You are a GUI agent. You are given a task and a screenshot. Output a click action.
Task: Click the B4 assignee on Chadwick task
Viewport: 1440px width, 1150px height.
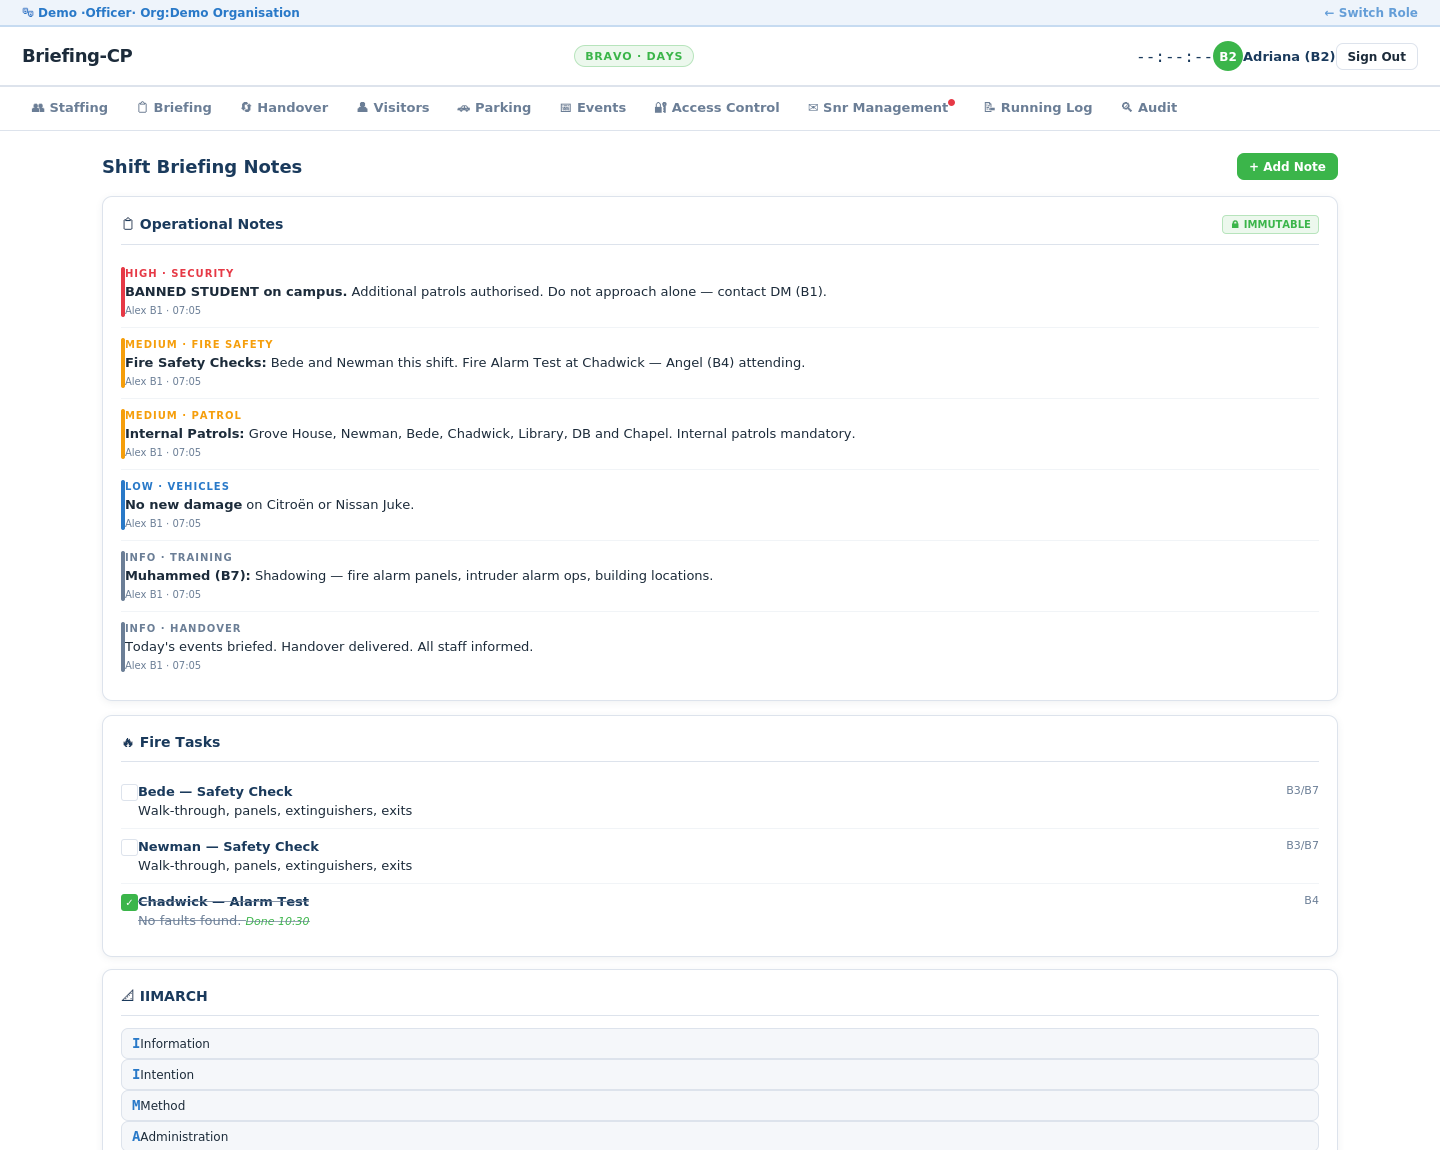point(1311,901)
